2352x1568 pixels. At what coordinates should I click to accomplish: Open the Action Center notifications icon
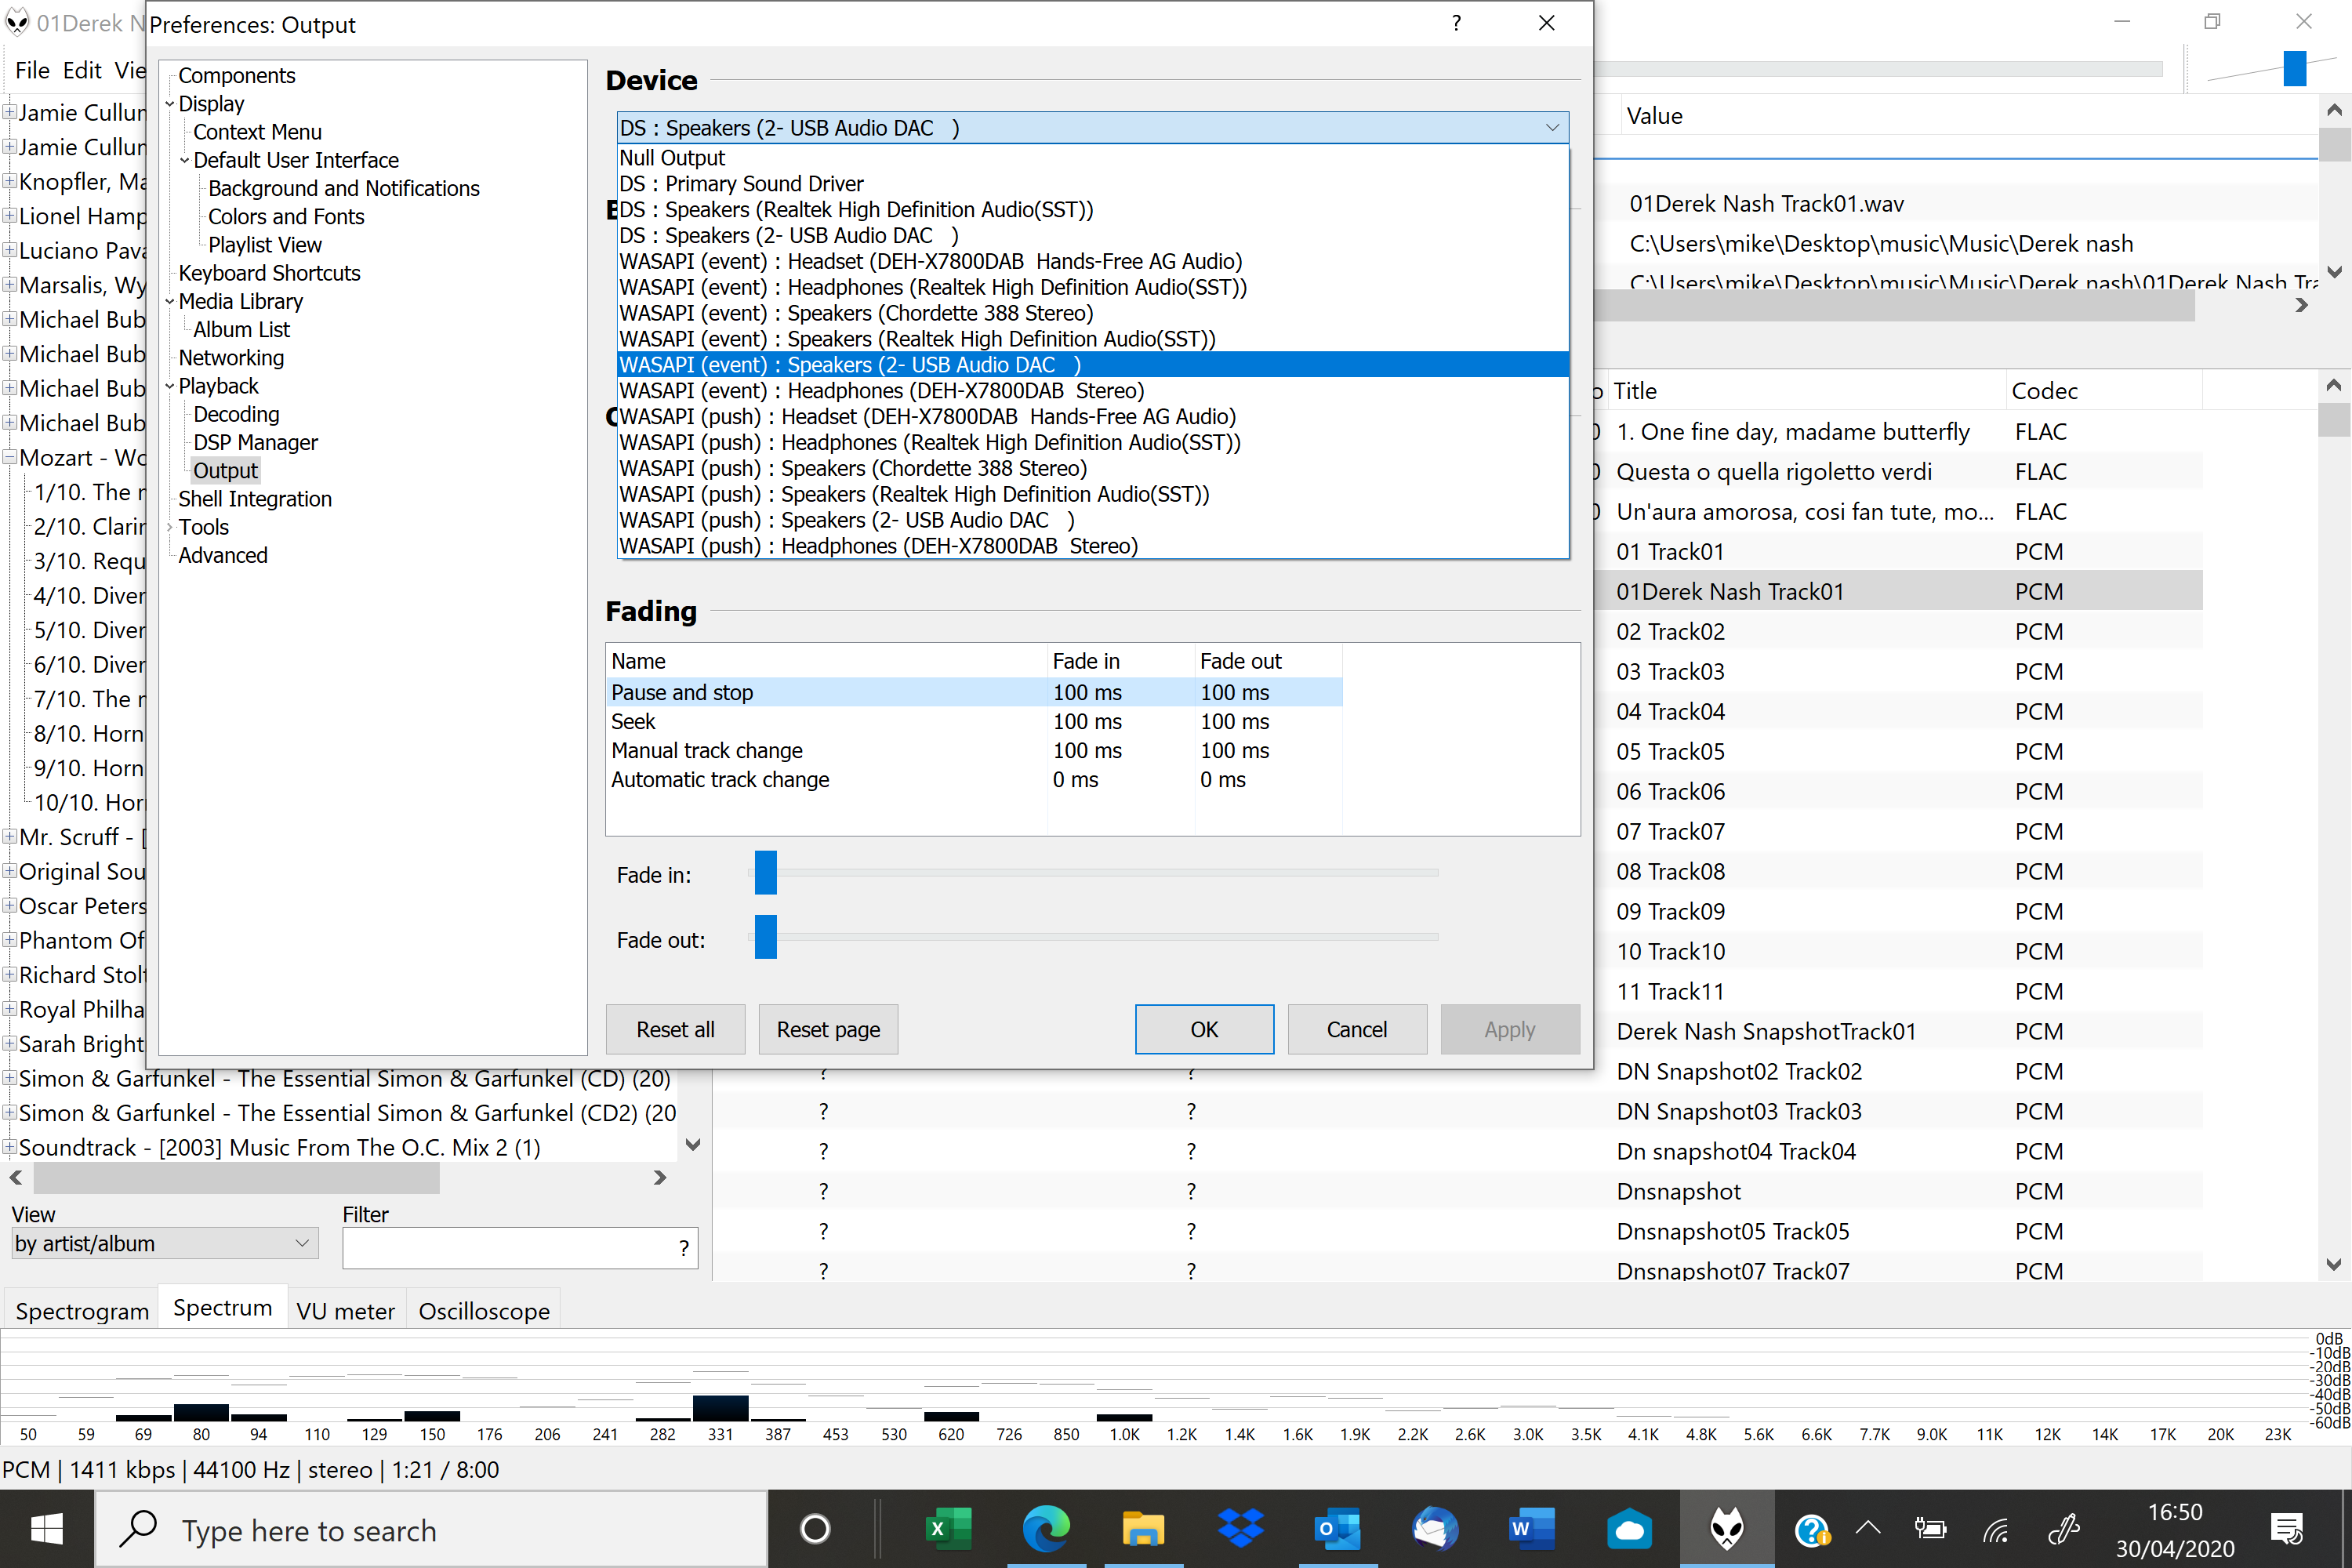pos(2286,1529)
